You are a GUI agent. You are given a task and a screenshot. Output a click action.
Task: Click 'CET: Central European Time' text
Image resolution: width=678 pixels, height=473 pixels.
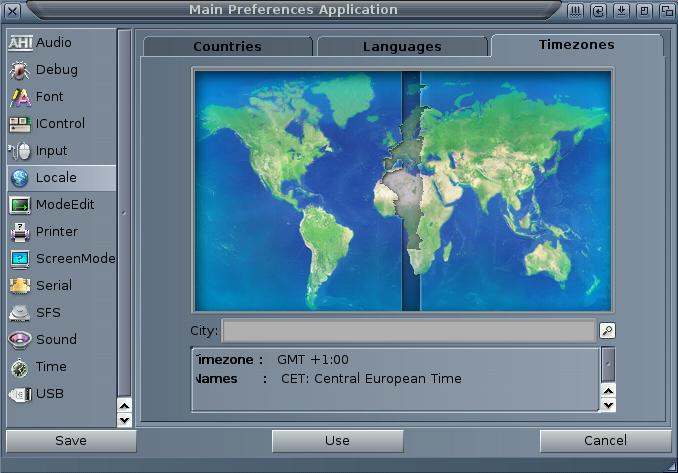(371, 379)
